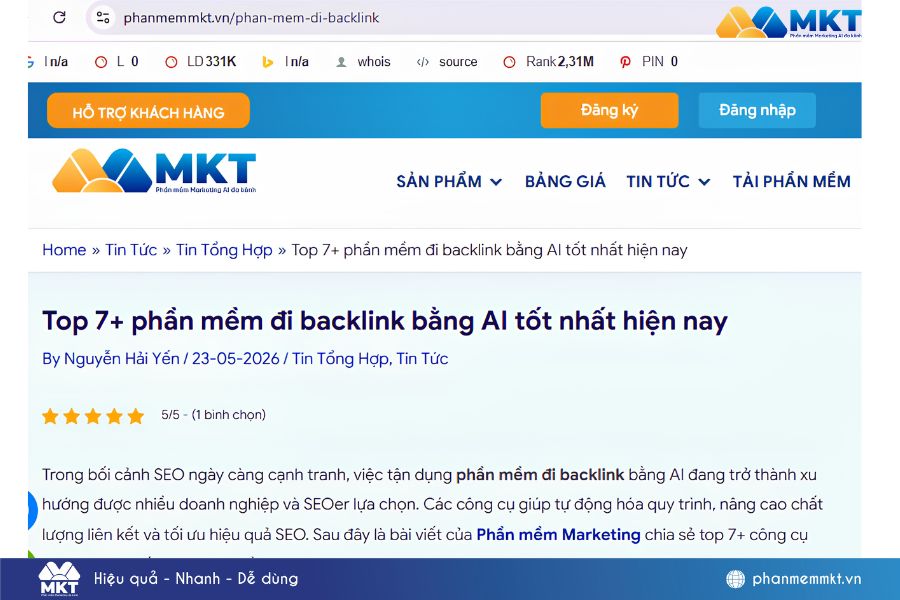Open Tin Tổng Hợp category in the byline

pyautogui.click(x=342, y=359)
